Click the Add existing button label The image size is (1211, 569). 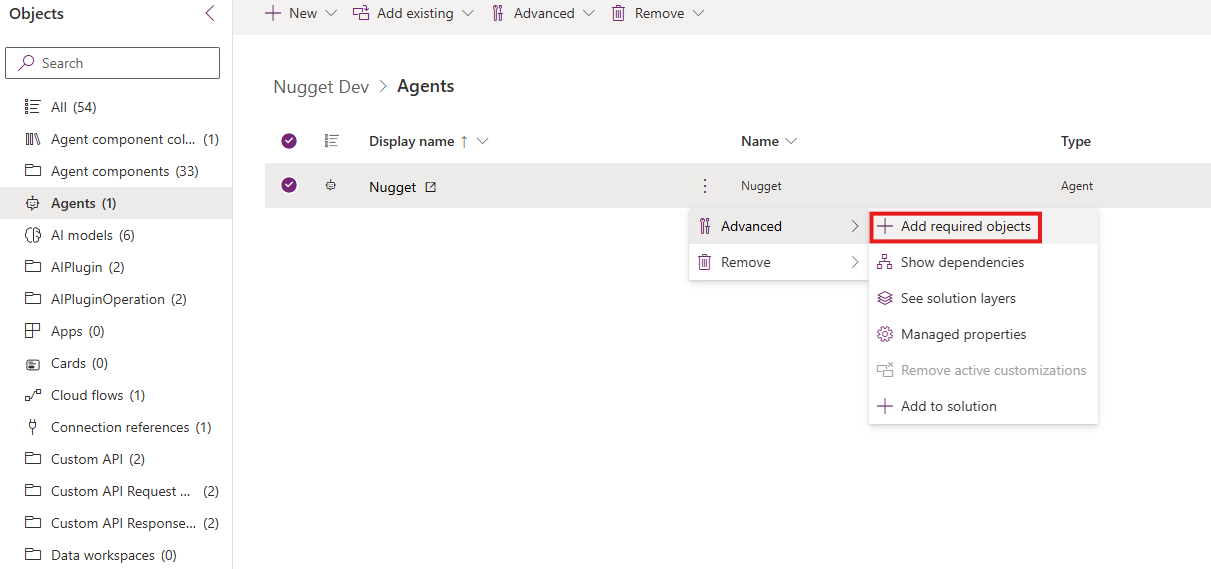[x=415, y=13]
